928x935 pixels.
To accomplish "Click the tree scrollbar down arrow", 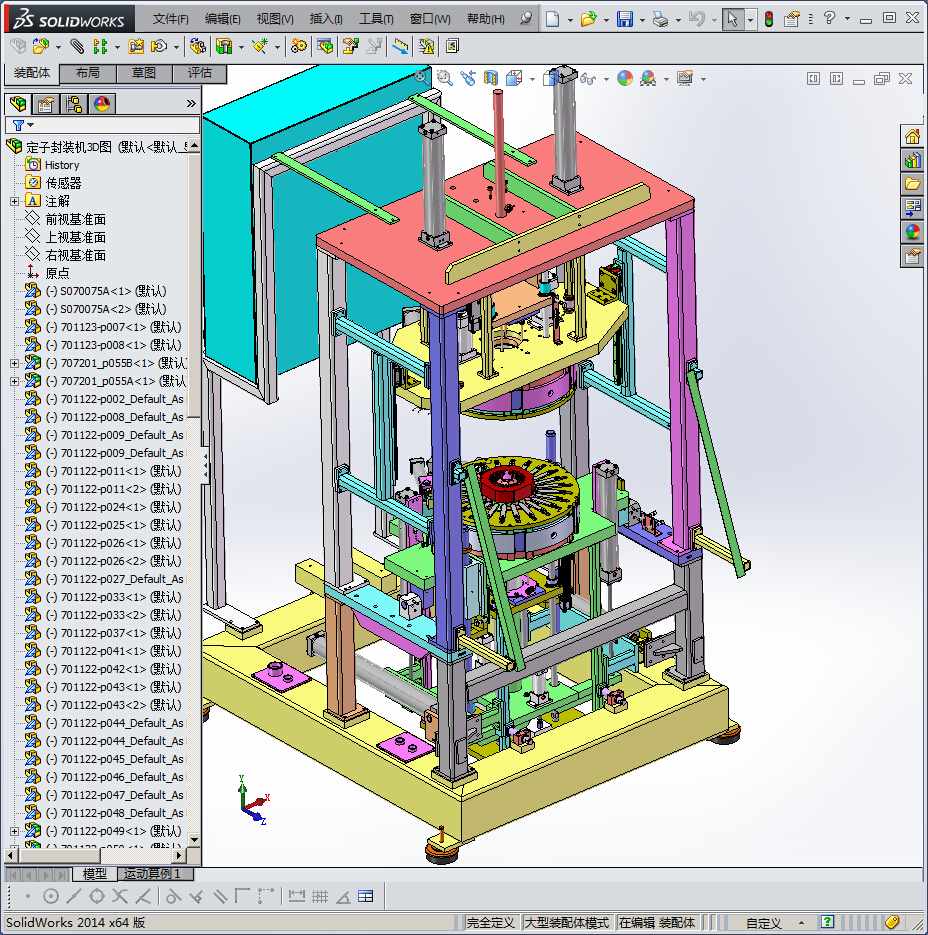I will tap(194, 839).
